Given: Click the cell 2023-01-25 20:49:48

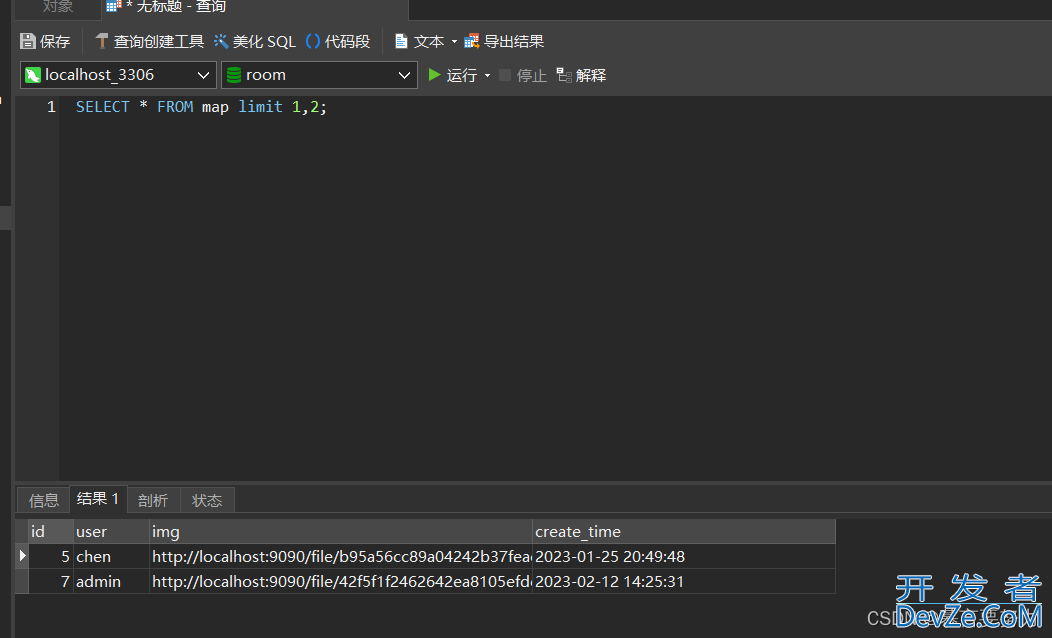Looking at the screenshot, I should (684, 556).
